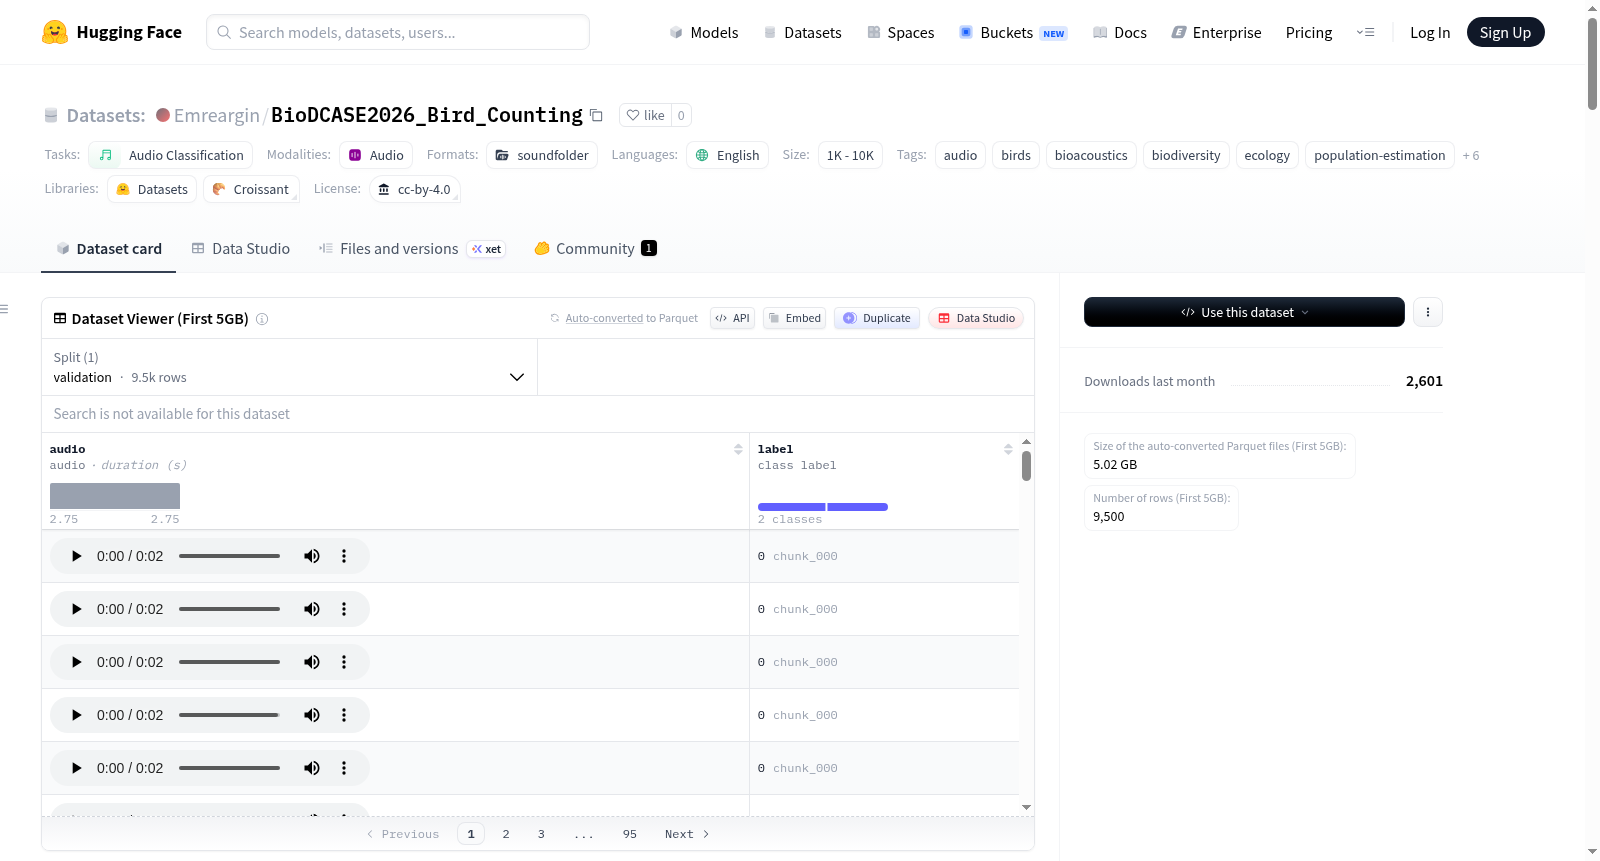This screenshot has height=861, width=1600.
Task: Expand the +6 hidden tags
Action: coord(1471,155)
